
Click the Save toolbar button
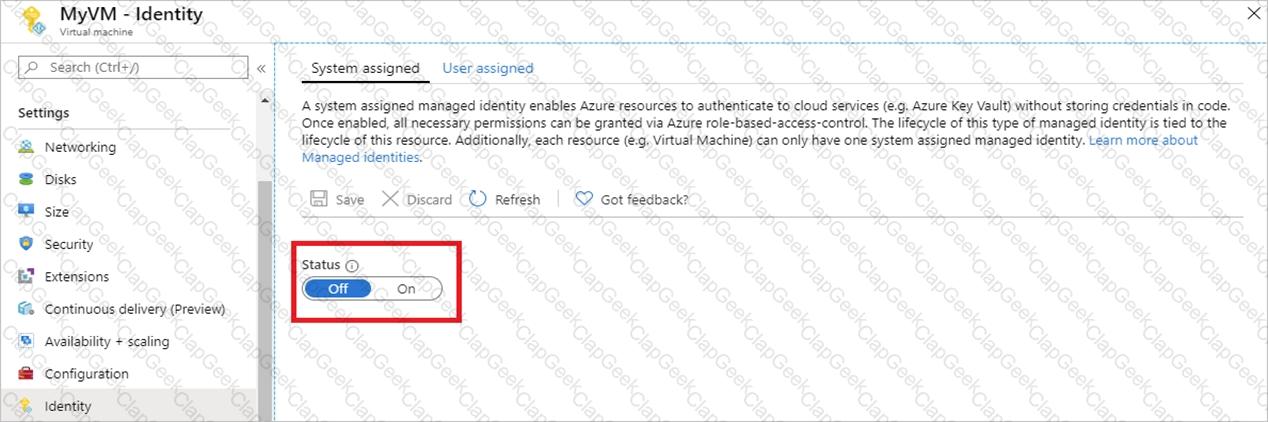coord(337,200)
